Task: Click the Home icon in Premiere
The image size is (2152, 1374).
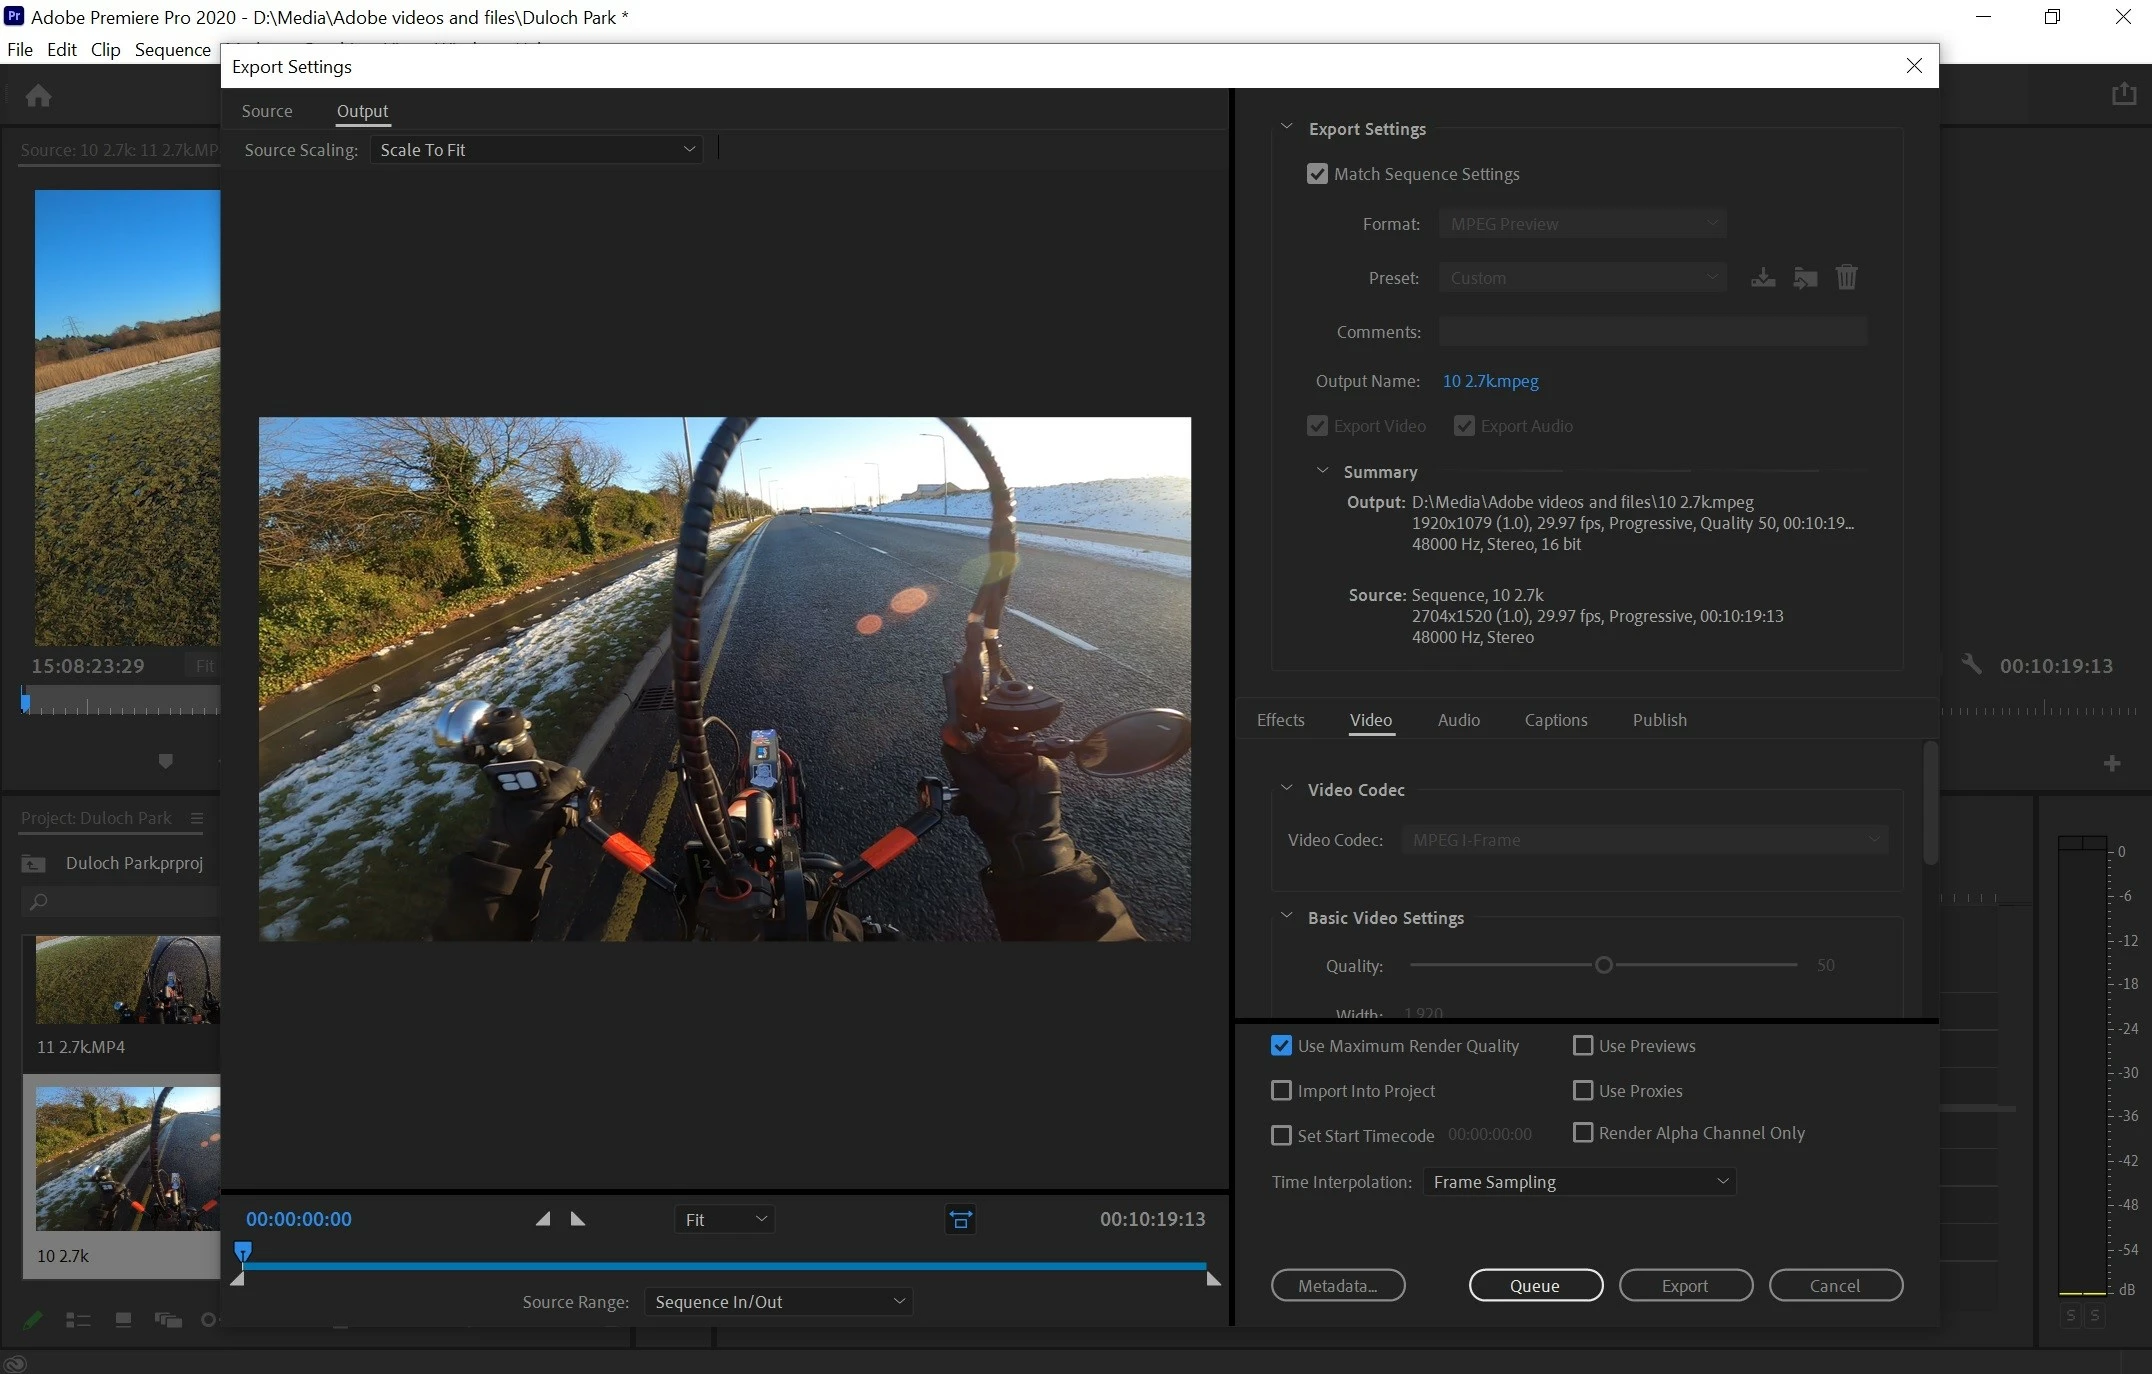Action: point(39,96)
